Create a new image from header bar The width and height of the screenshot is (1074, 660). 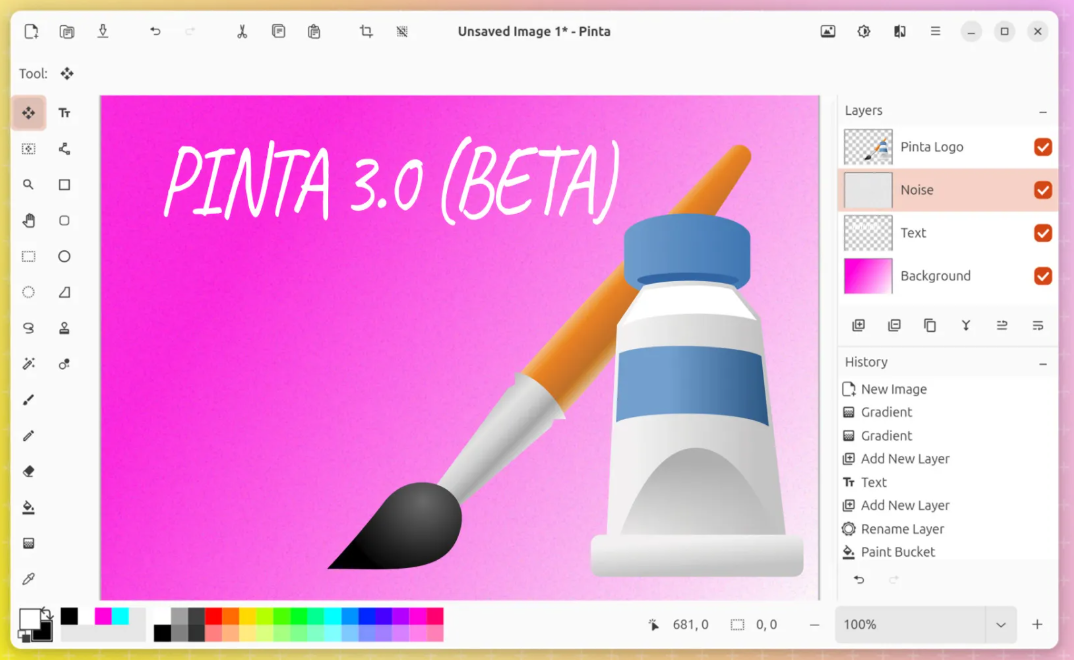31,31
